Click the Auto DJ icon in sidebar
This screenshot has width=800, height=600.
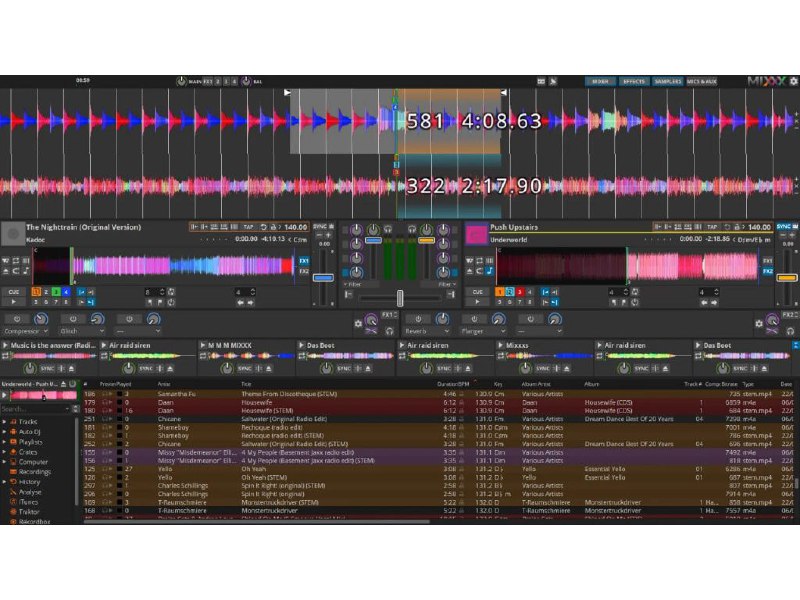point(13,432)
